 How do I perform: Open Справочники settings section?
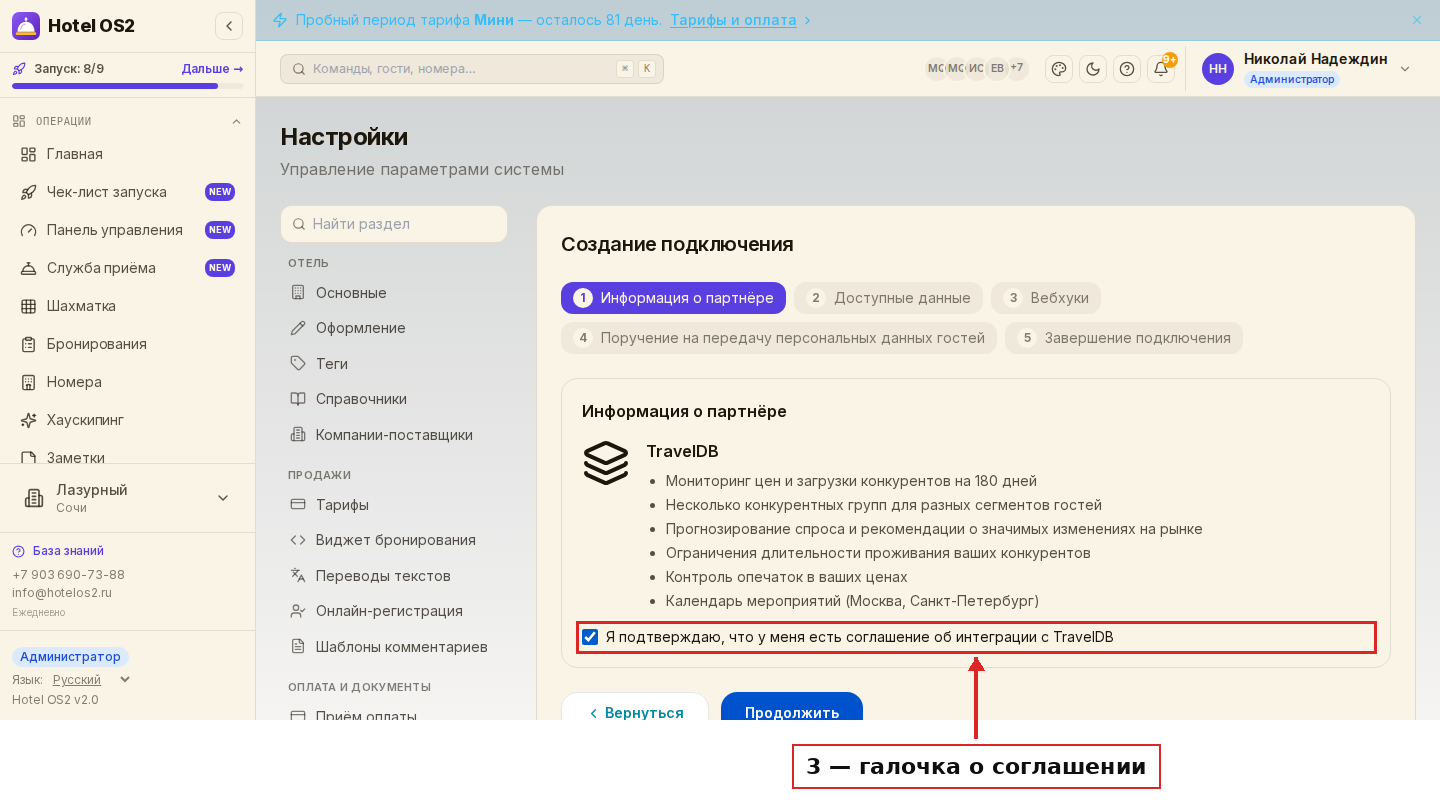(394, 399)
